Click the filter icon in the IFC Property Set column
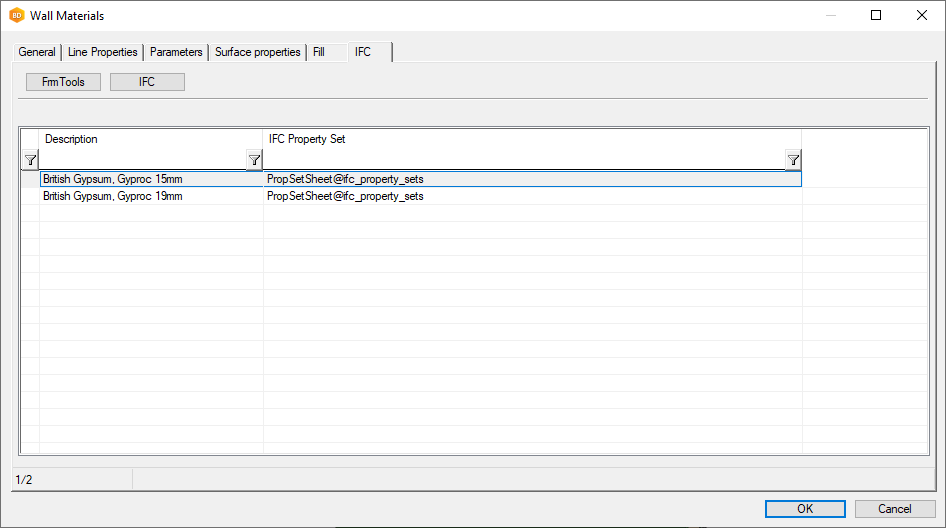The height and width of the screenshot is (528, 946). (x=793, y=160)
